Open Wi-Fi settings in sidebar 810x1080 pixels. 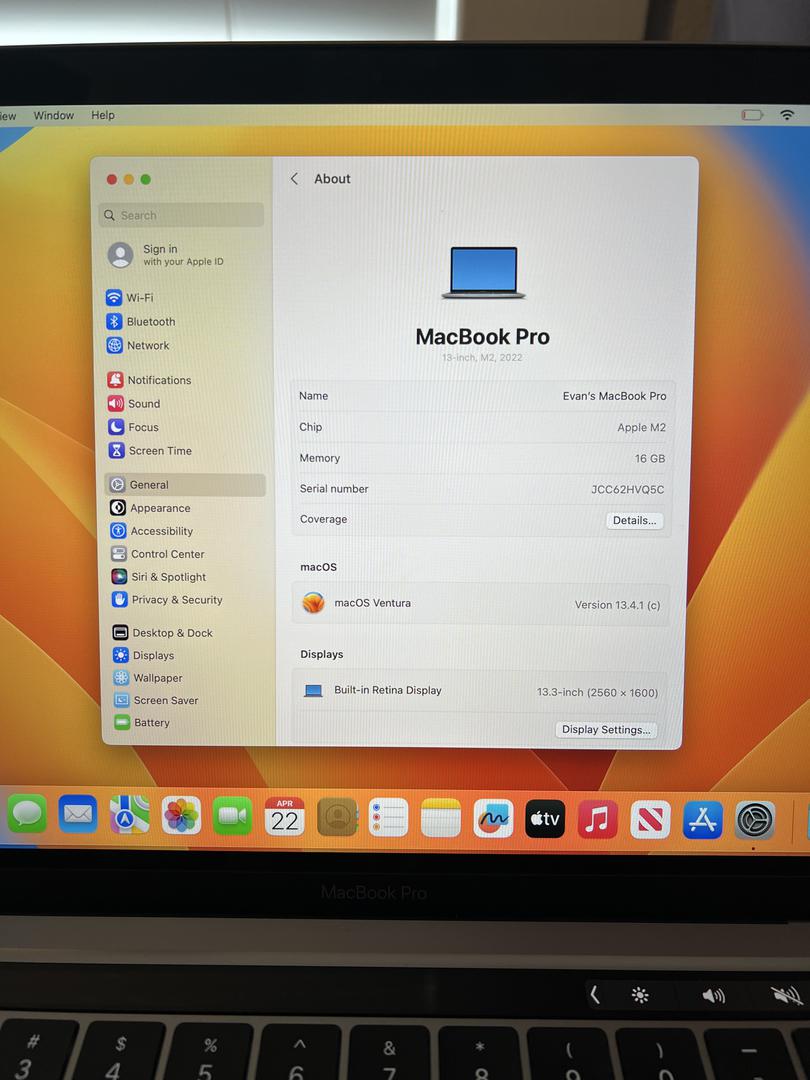pyautogui.click(x=139, y=298)
